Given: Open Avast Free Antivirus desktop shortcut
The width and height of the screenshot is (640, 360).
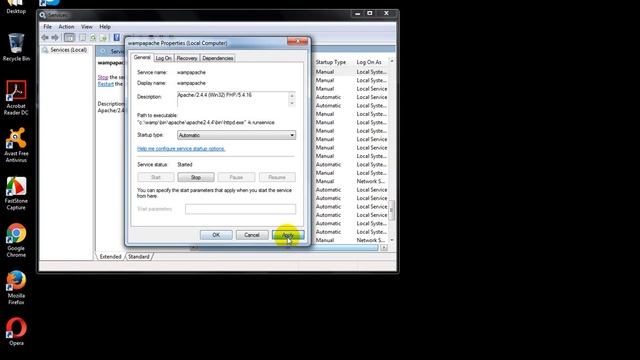Looking at the screenshot, I should (x=16, y=145).
